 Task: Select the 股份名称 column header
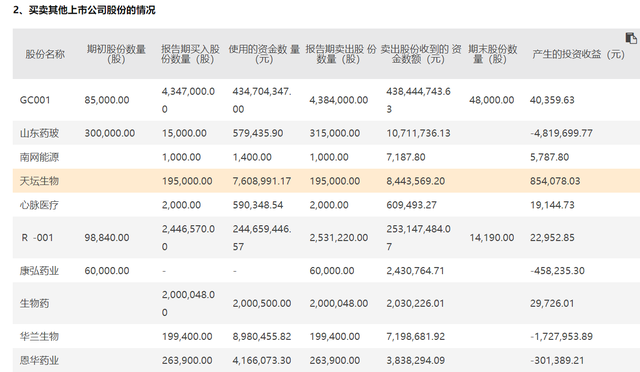click(45, 54)
